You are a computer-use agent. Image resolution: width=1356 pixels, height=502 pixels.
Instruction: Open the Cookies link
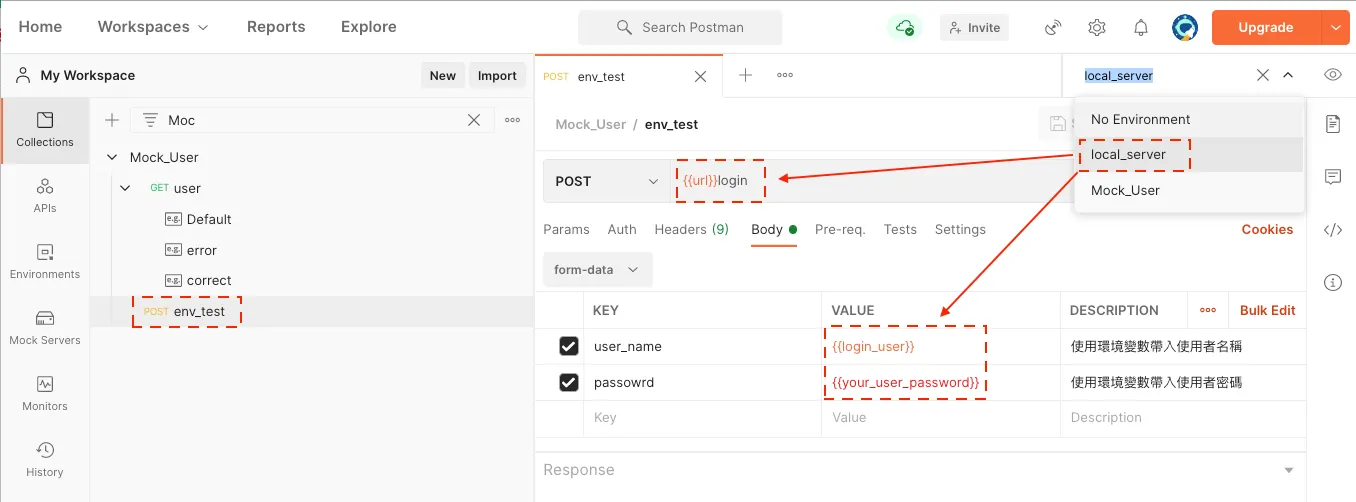point(1267,229)
